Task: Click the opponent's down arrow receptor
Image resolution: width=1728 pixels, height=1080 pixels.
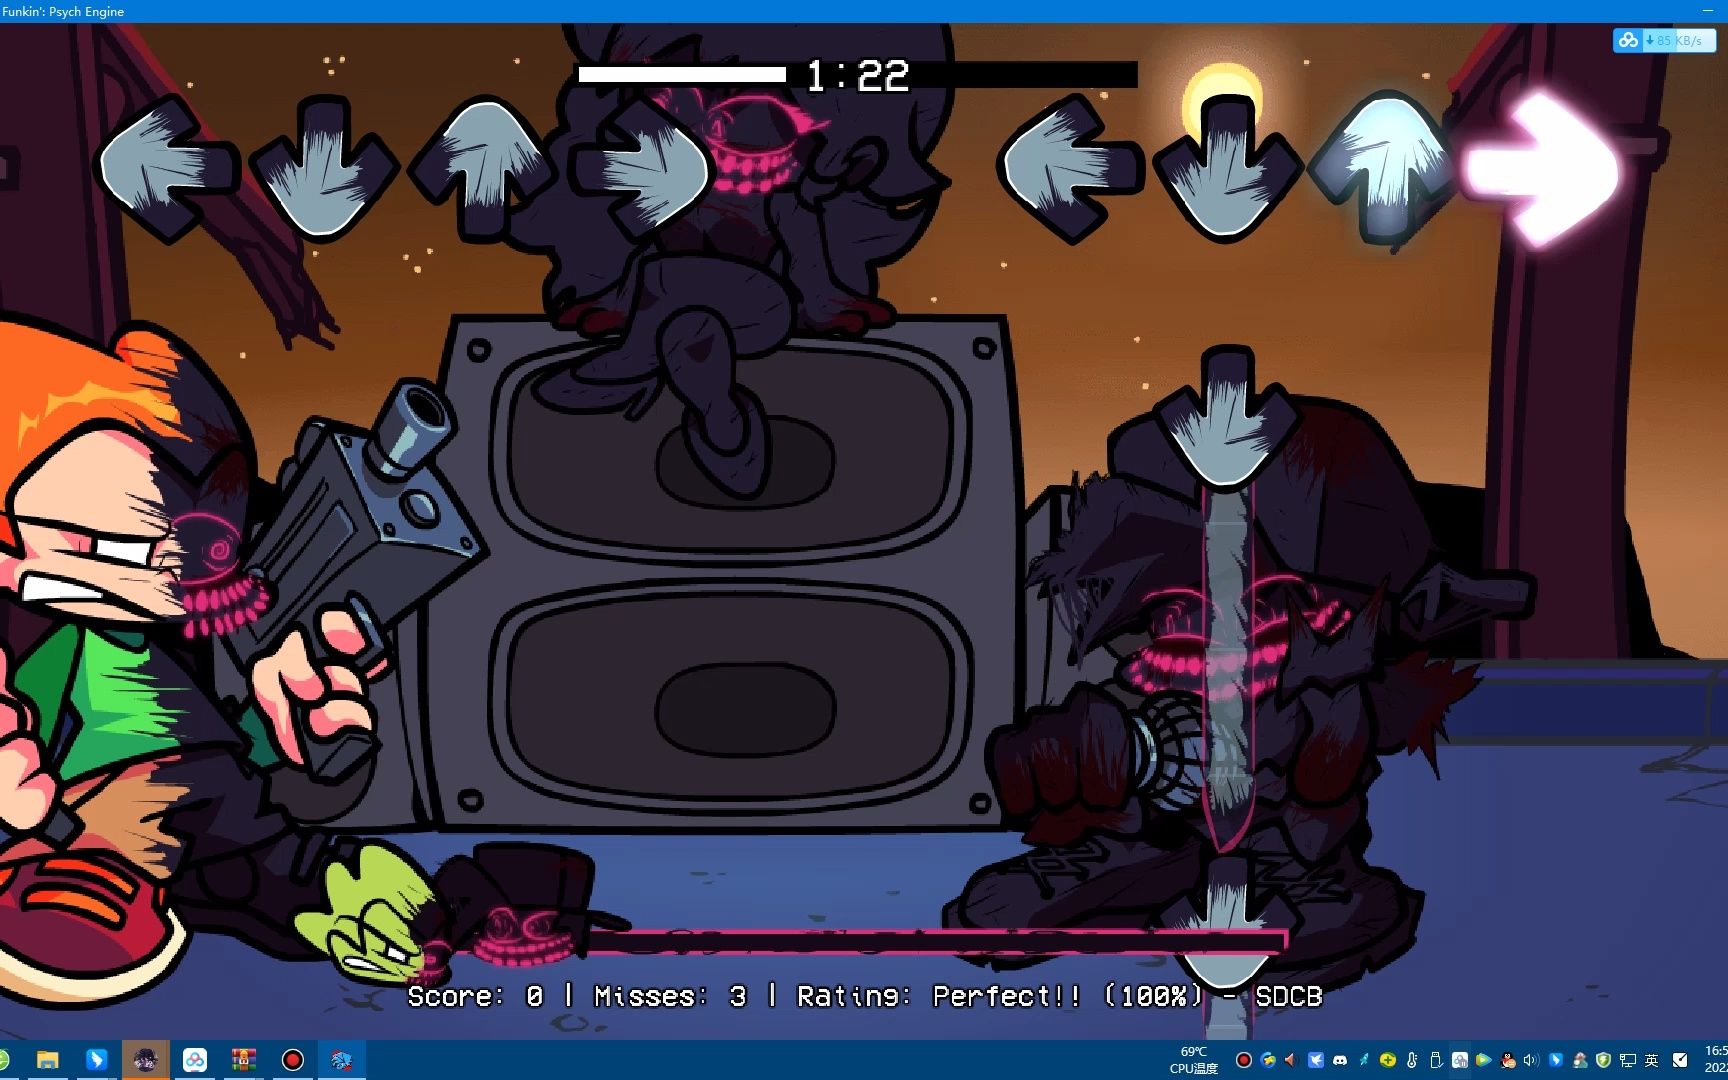Action: pyautogui.click(x=322, y=168)
